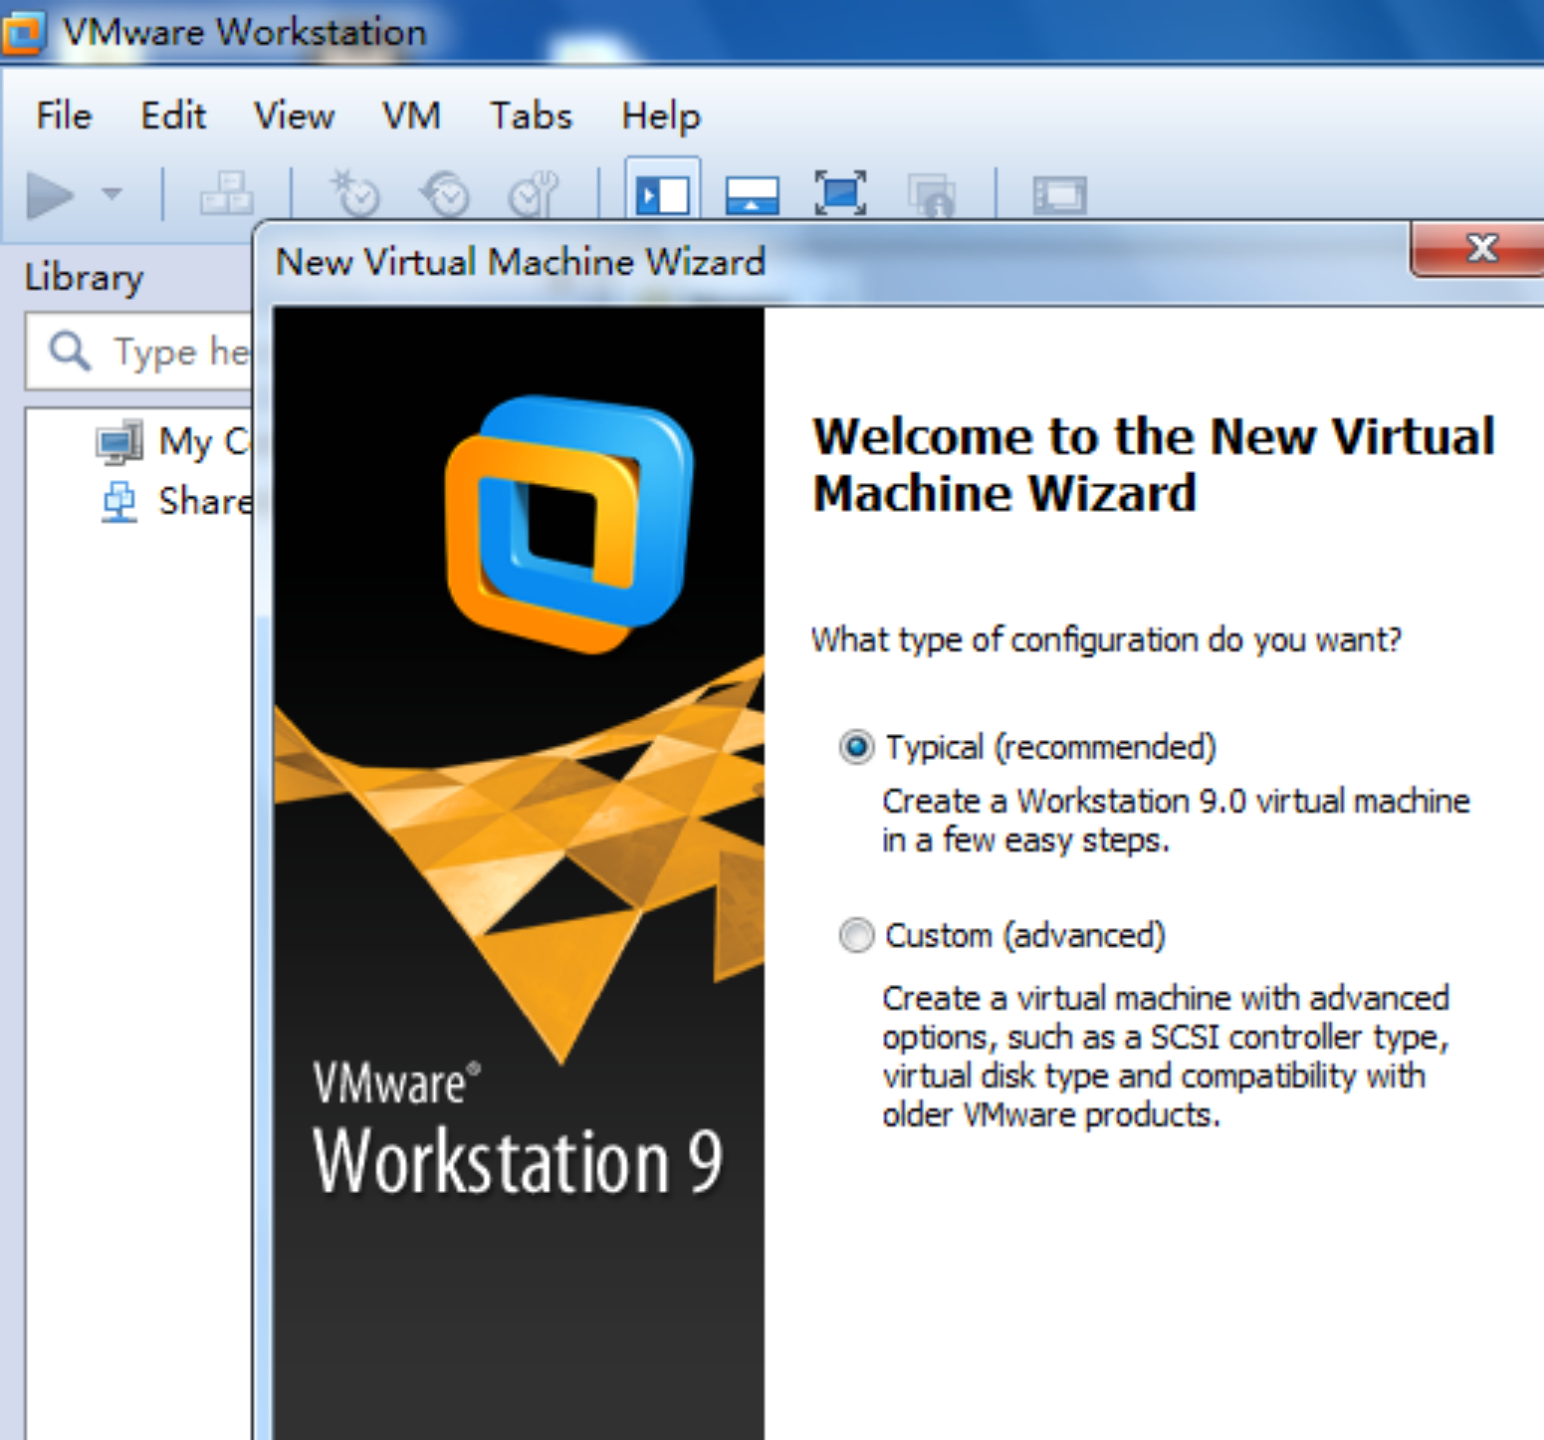Click the Library panel heading
1544x1440 pixels.
(84, 278)
